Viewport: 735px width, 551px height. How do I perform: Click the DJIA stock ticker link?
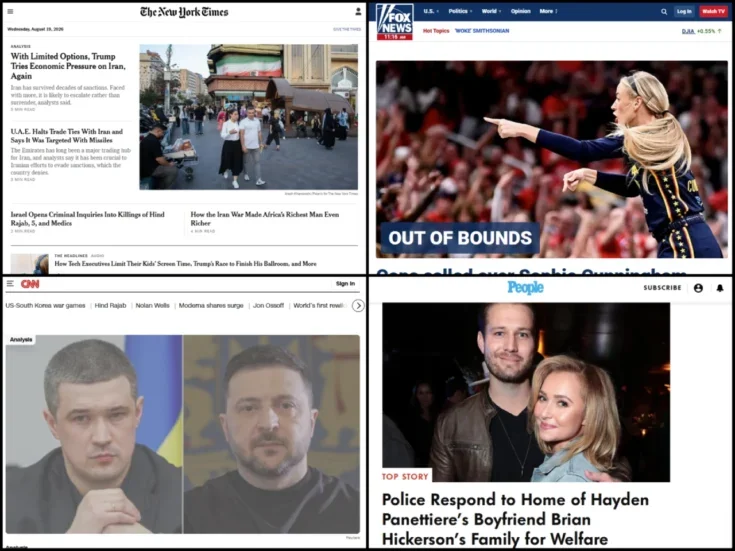[x=688, y=31]
